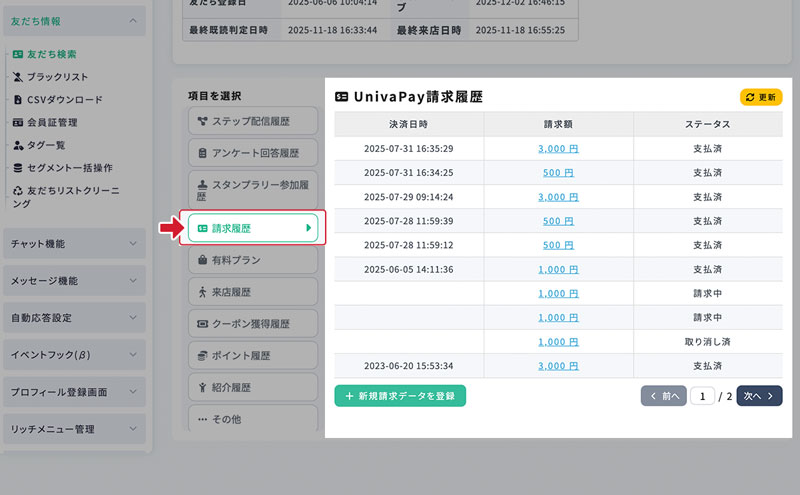Expand the リッチメニュー管理 section
The width and height of the screenshot is (800, 495).
(x=133, y=429)
